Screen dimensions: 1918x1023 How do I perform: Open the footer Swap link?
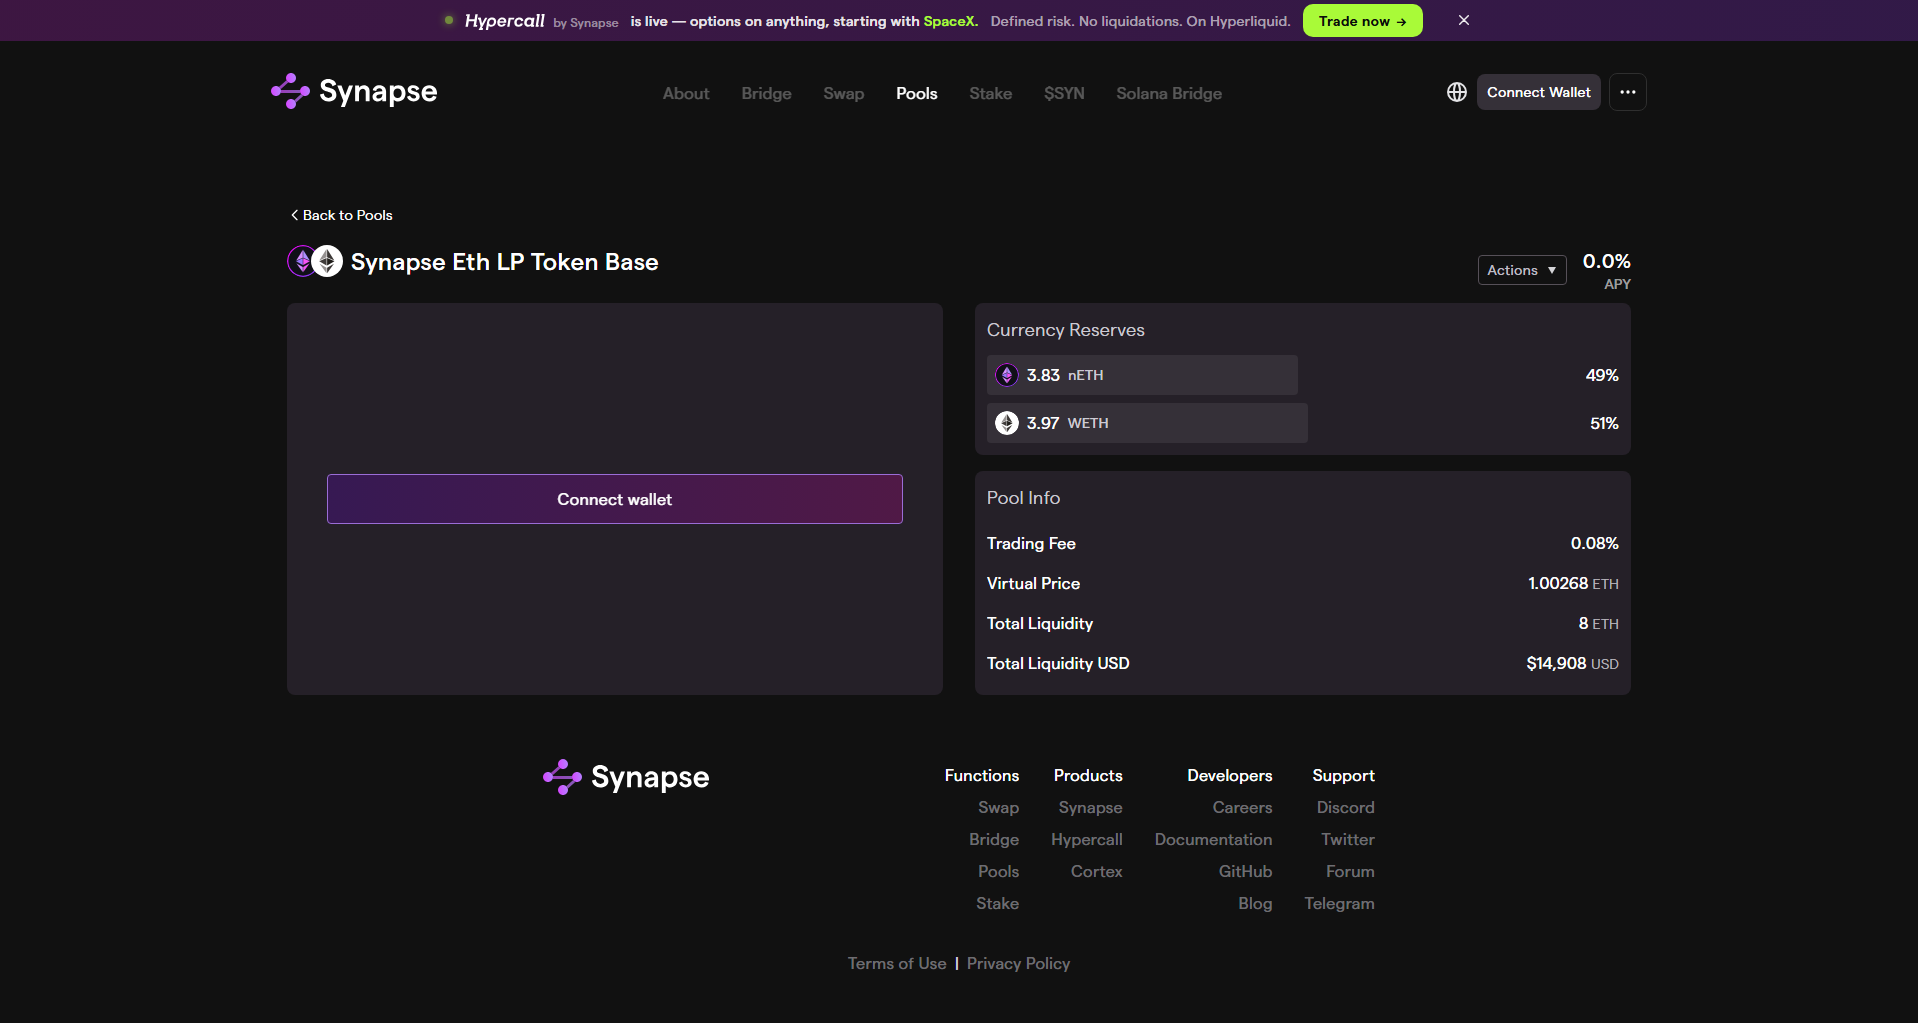tap(999, 807)
